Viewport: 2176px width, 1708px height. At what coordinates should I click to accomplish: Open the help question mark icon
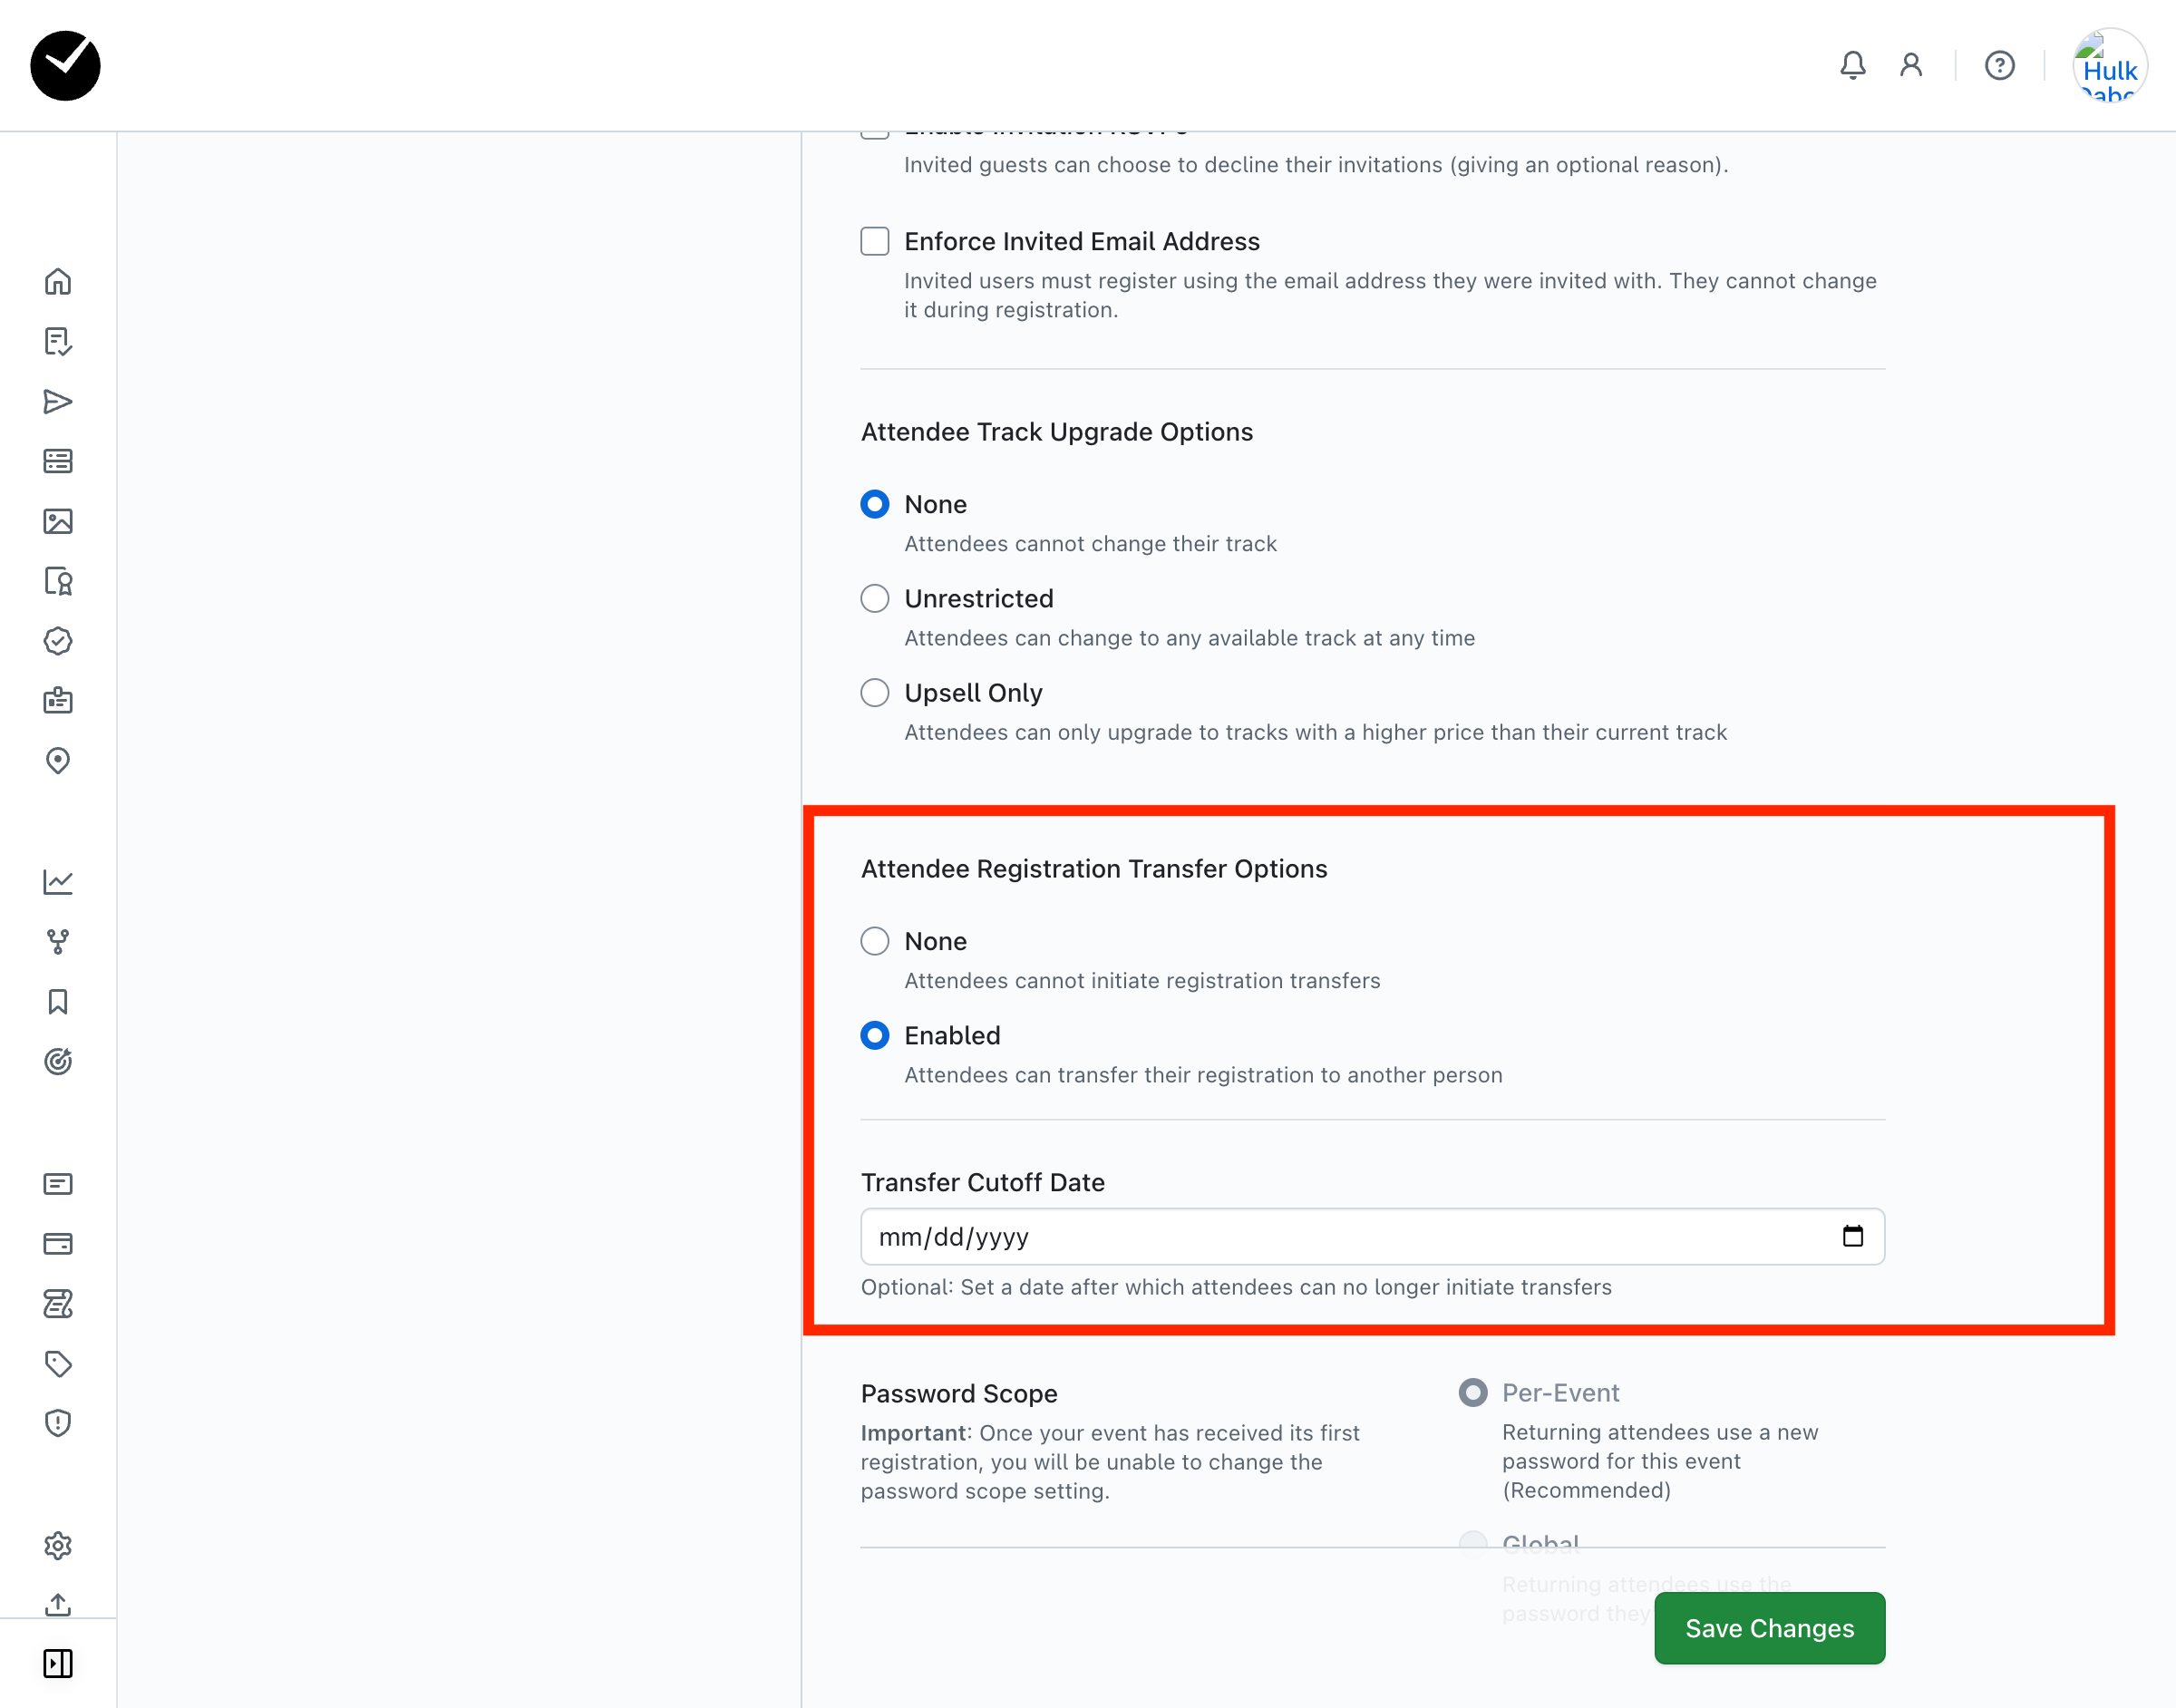1999,66
